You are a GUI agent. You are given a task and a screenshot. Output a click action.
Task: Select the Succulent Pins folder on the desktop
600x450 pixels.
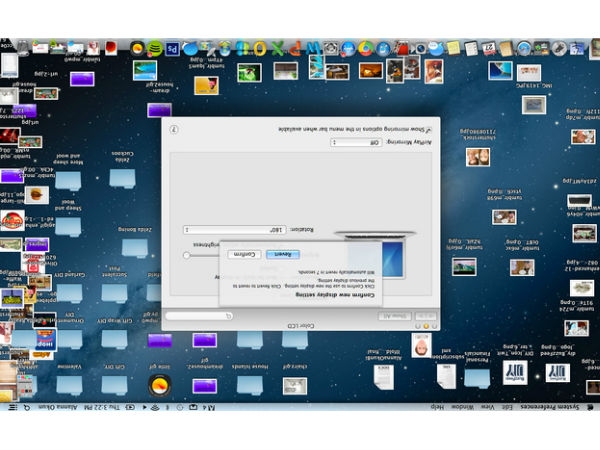tap(114, 293)
